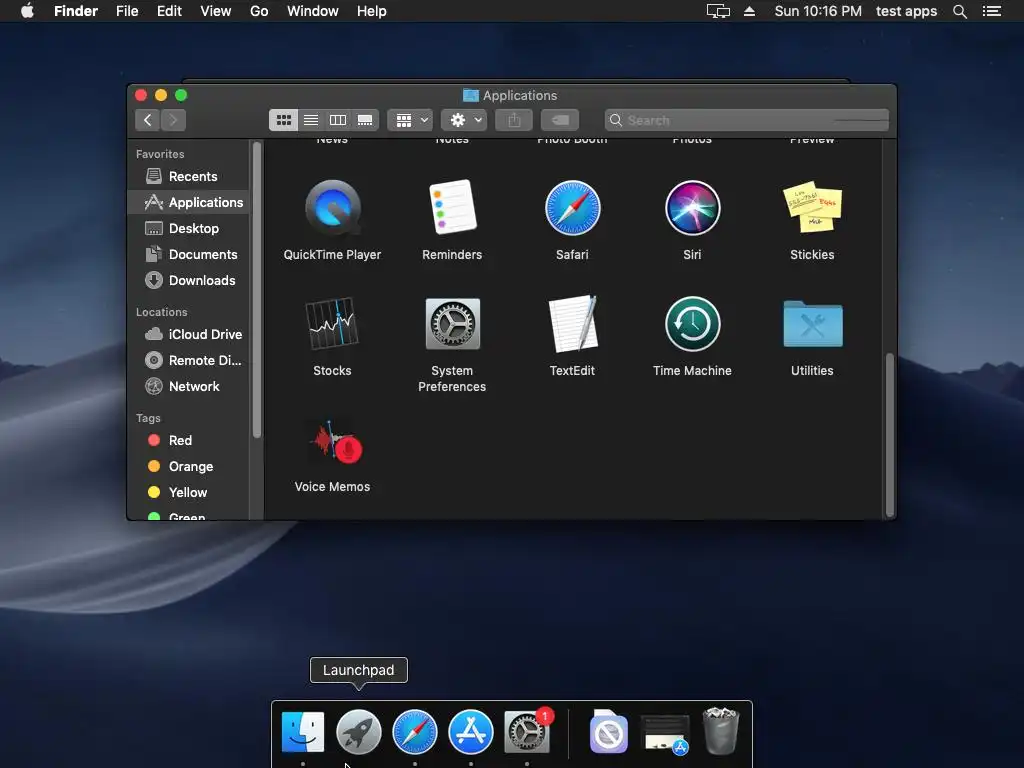Click the Edit Tags toolbar button
The image size is (1024, 768).
560,120
